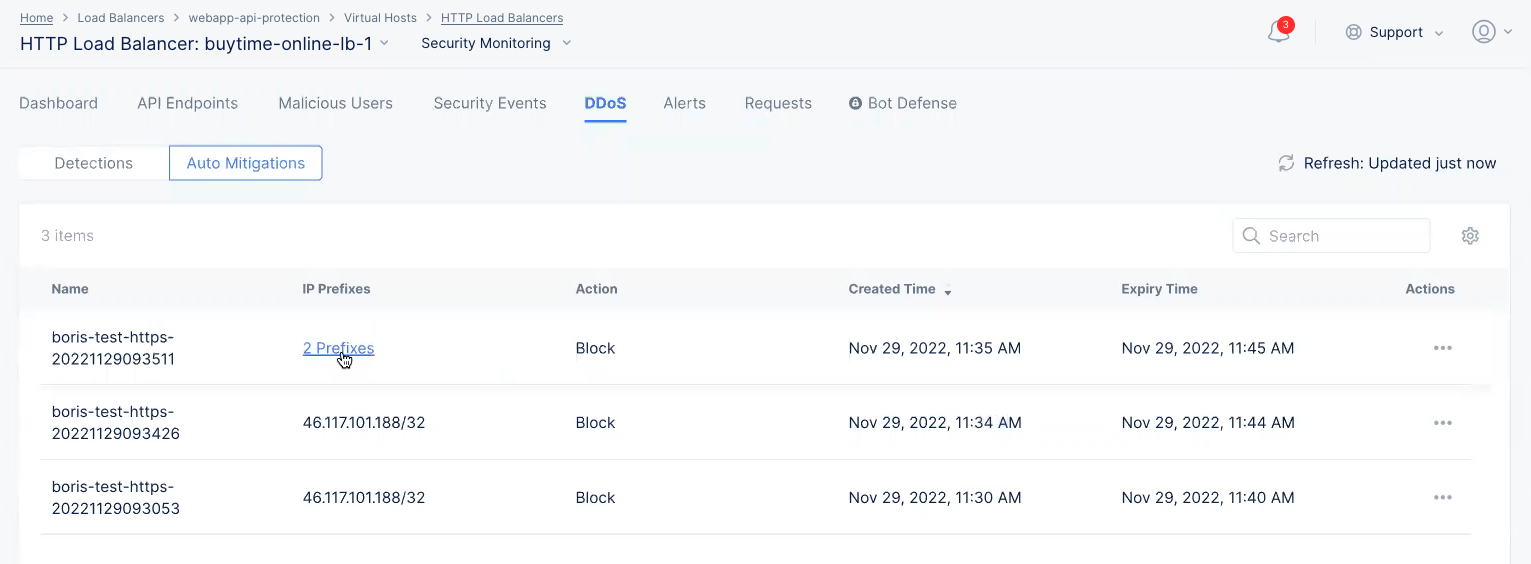Click the Search input field

click(x=1340, y=236)
